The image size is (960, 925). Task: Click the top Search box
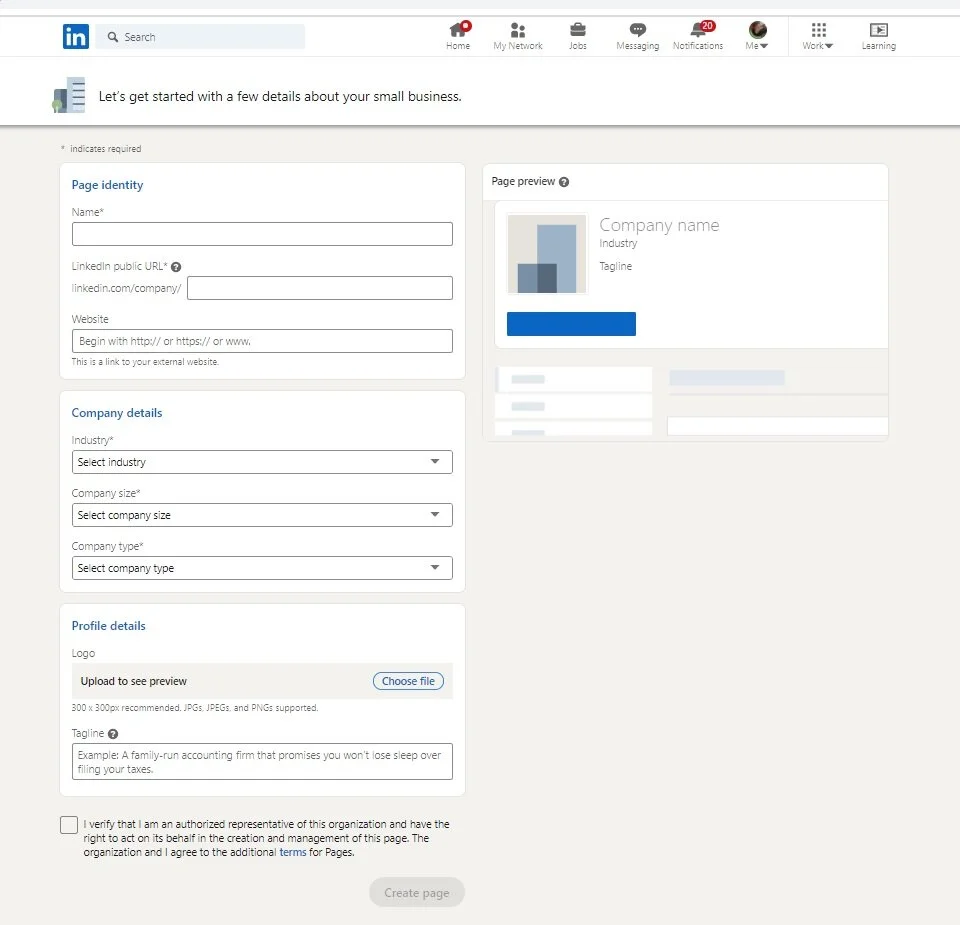[201, 37]
